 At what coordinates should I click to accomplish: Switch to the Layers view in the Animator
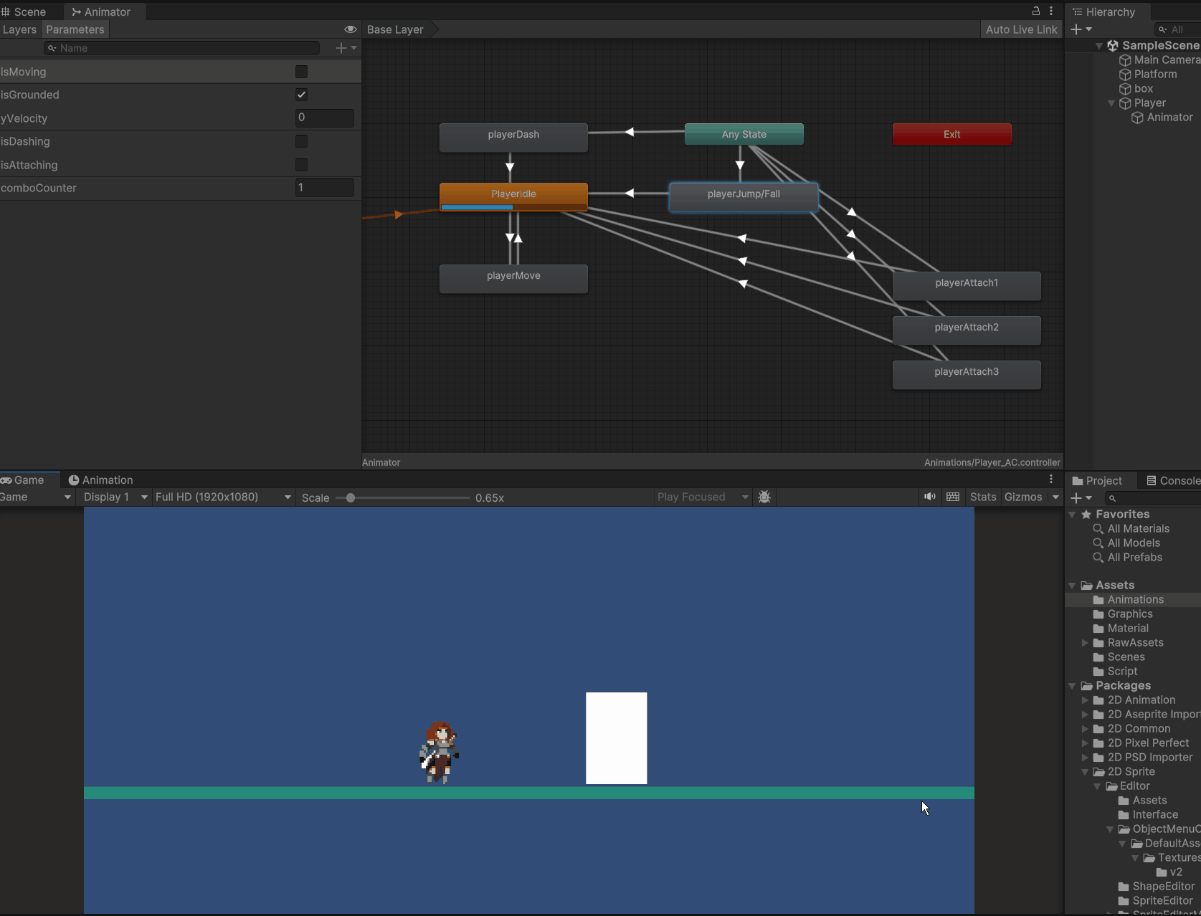[x=19, y=29]
